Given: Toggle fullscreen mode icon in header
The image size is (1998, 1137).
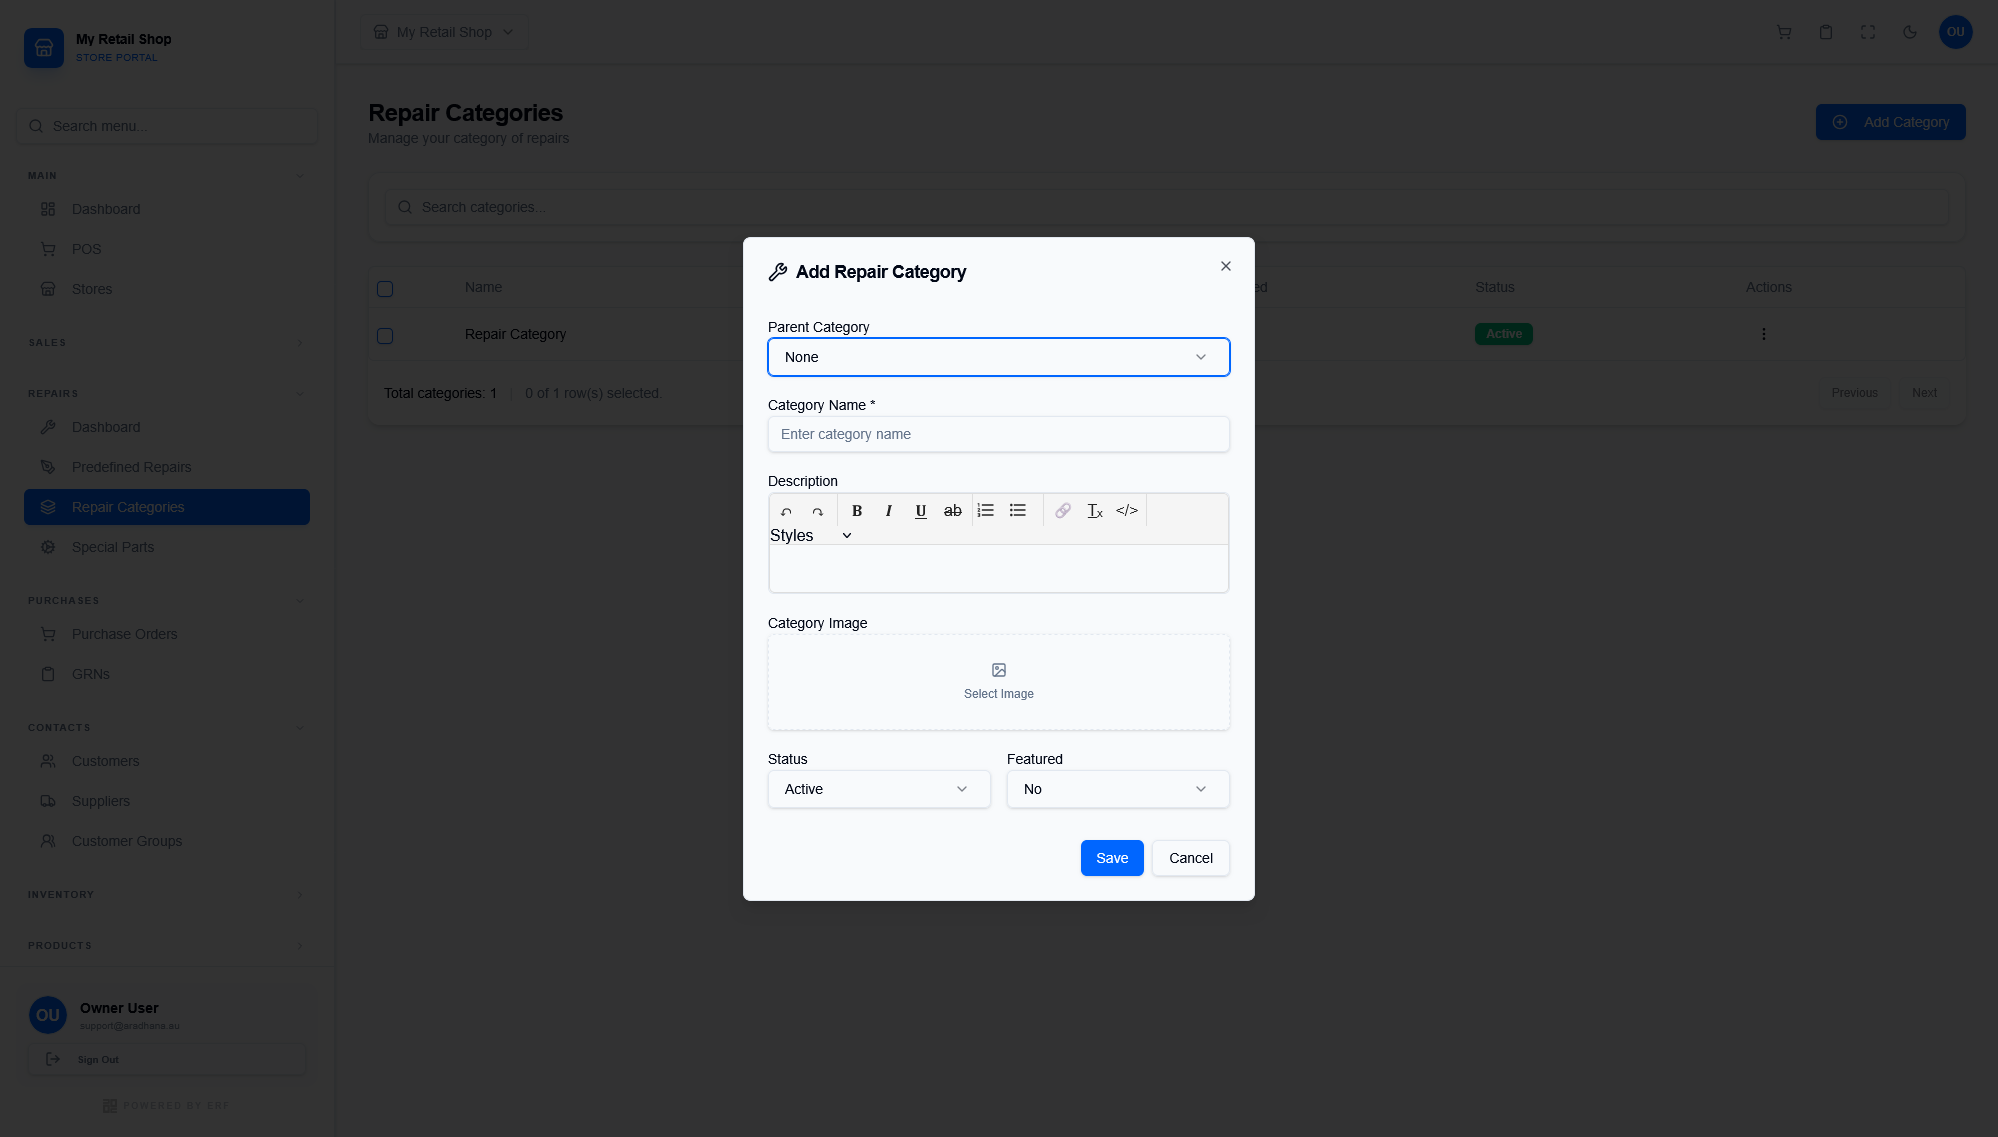Looking at the screenshot, I should pyautogui.click(x=1868, y=32).
